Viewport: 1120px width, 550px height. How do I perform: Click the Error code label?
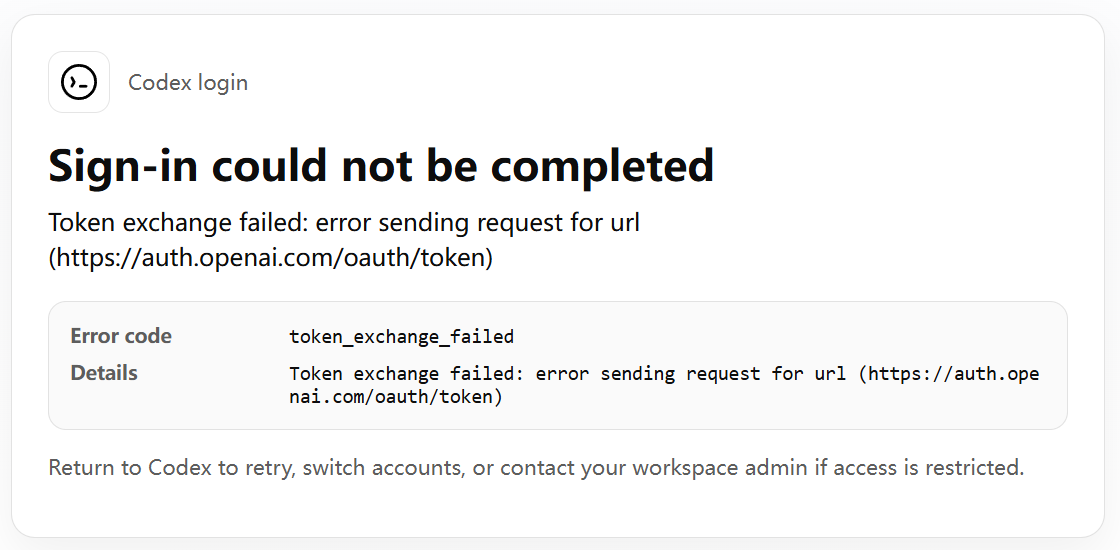[121, 336]
